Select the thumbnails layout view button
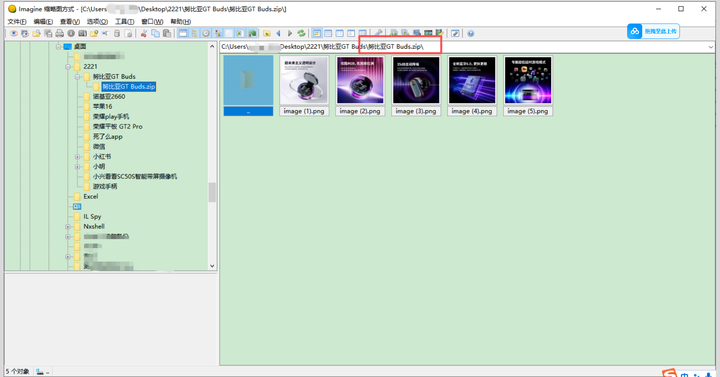Viewport: 720px width, 377px height. [x=317, y=34]
